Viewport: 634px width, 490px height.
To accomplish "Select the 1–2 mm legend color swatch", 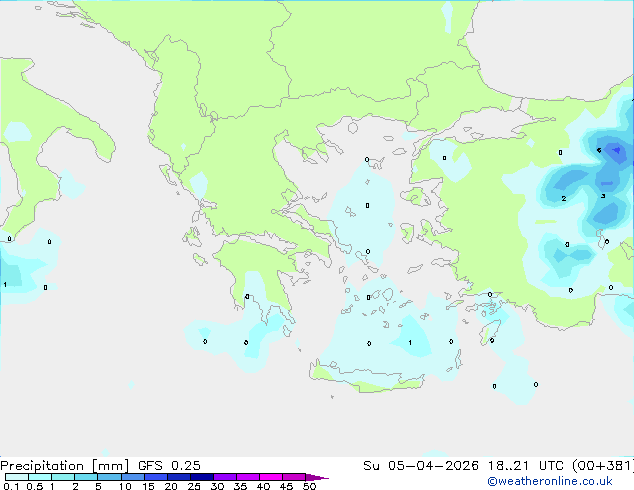I will (63, 477).
